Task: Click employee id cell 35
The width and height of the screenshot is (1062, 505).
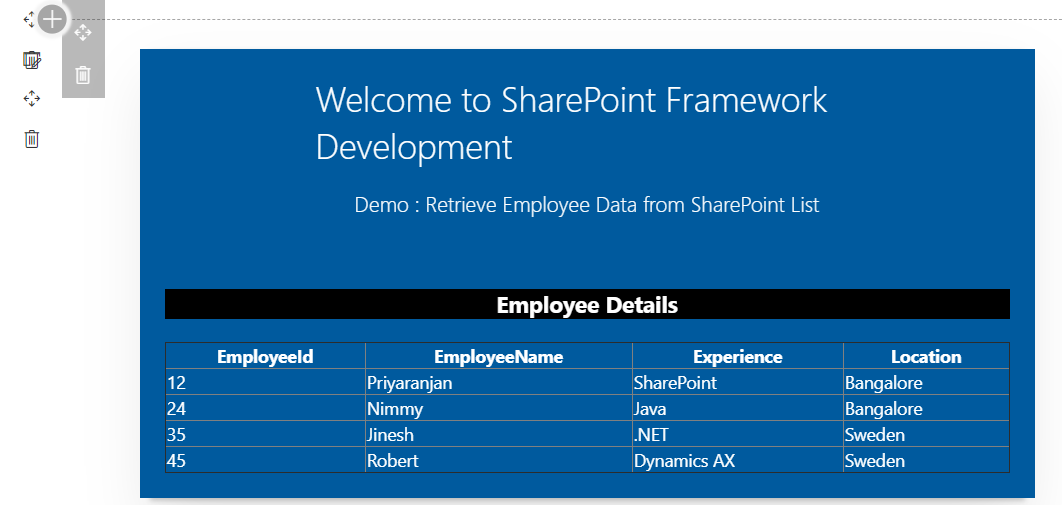Action: (266, 434)
